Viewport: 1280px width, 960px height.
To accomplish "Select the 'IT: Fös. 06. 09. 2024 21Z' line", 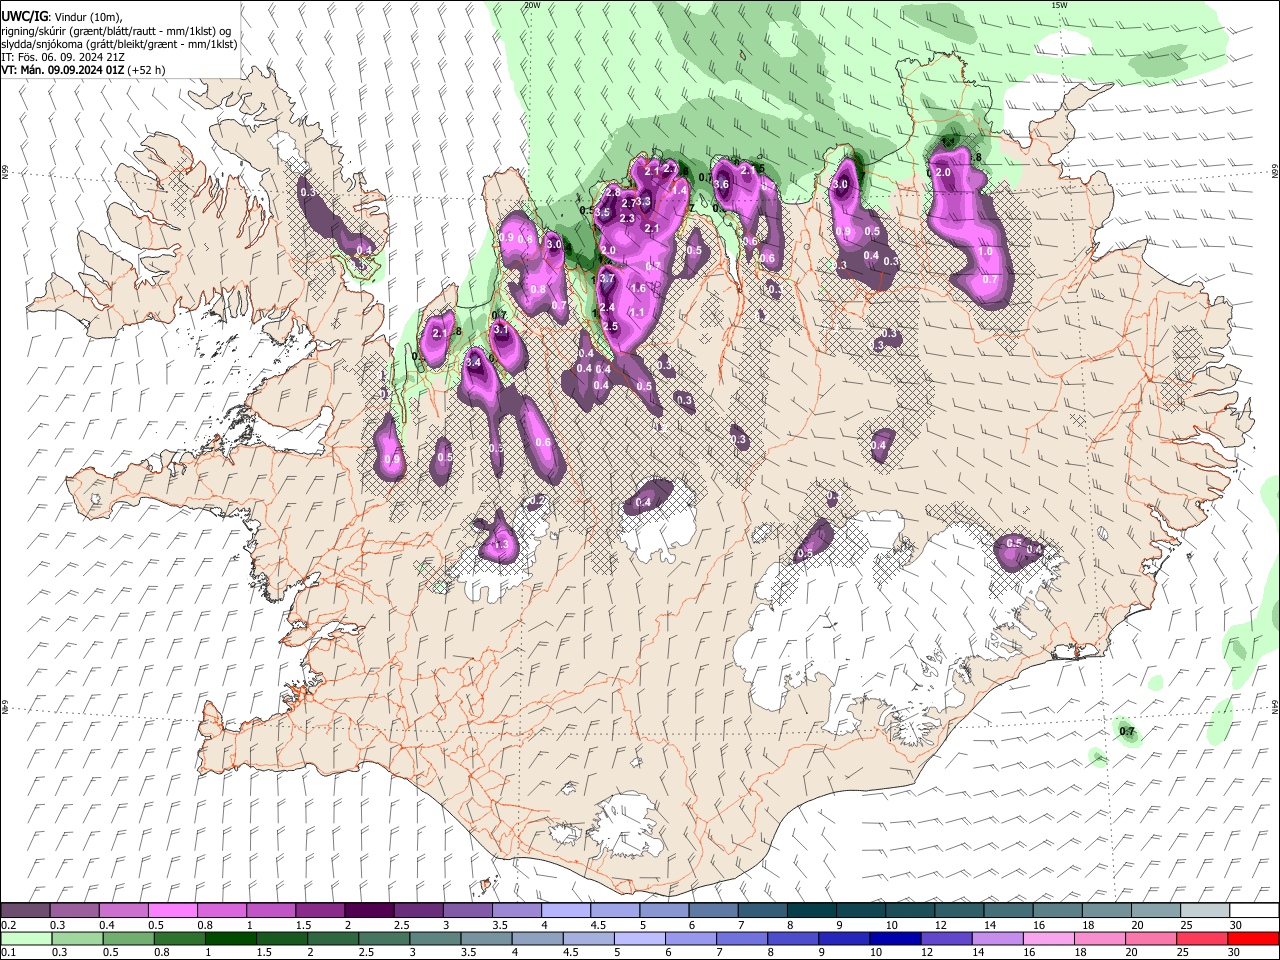I will coord(63,57).
